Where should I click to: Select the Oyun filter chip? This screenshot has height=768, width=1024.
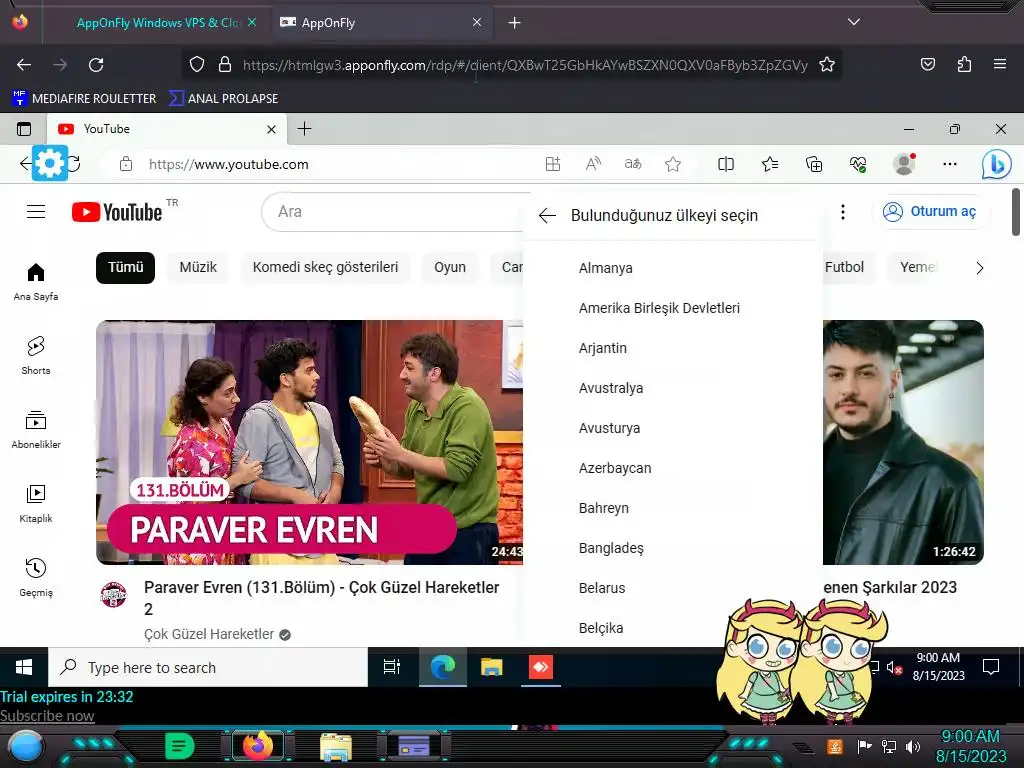(450, 267)
